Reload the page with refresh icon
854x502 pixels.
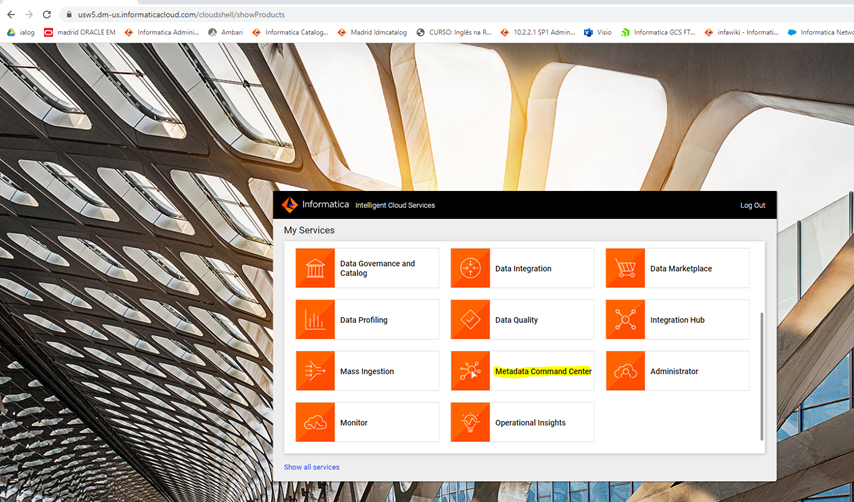pos(47,15)
